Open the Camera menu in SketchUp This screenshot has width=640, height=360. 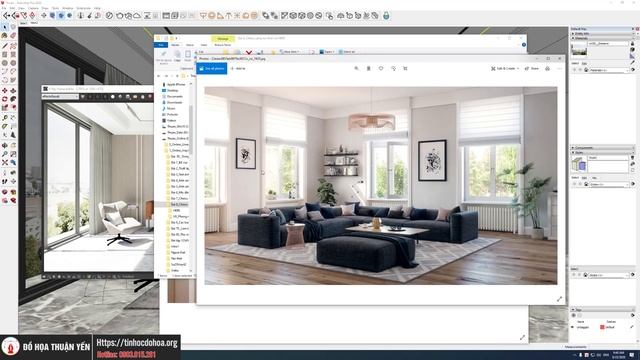[x=33, y=8]
